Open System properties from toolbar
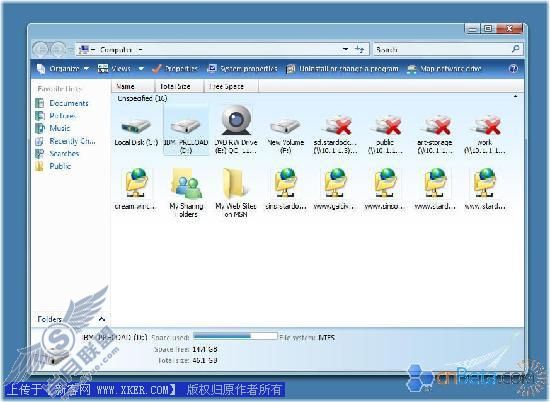 (x=242, y=69)
